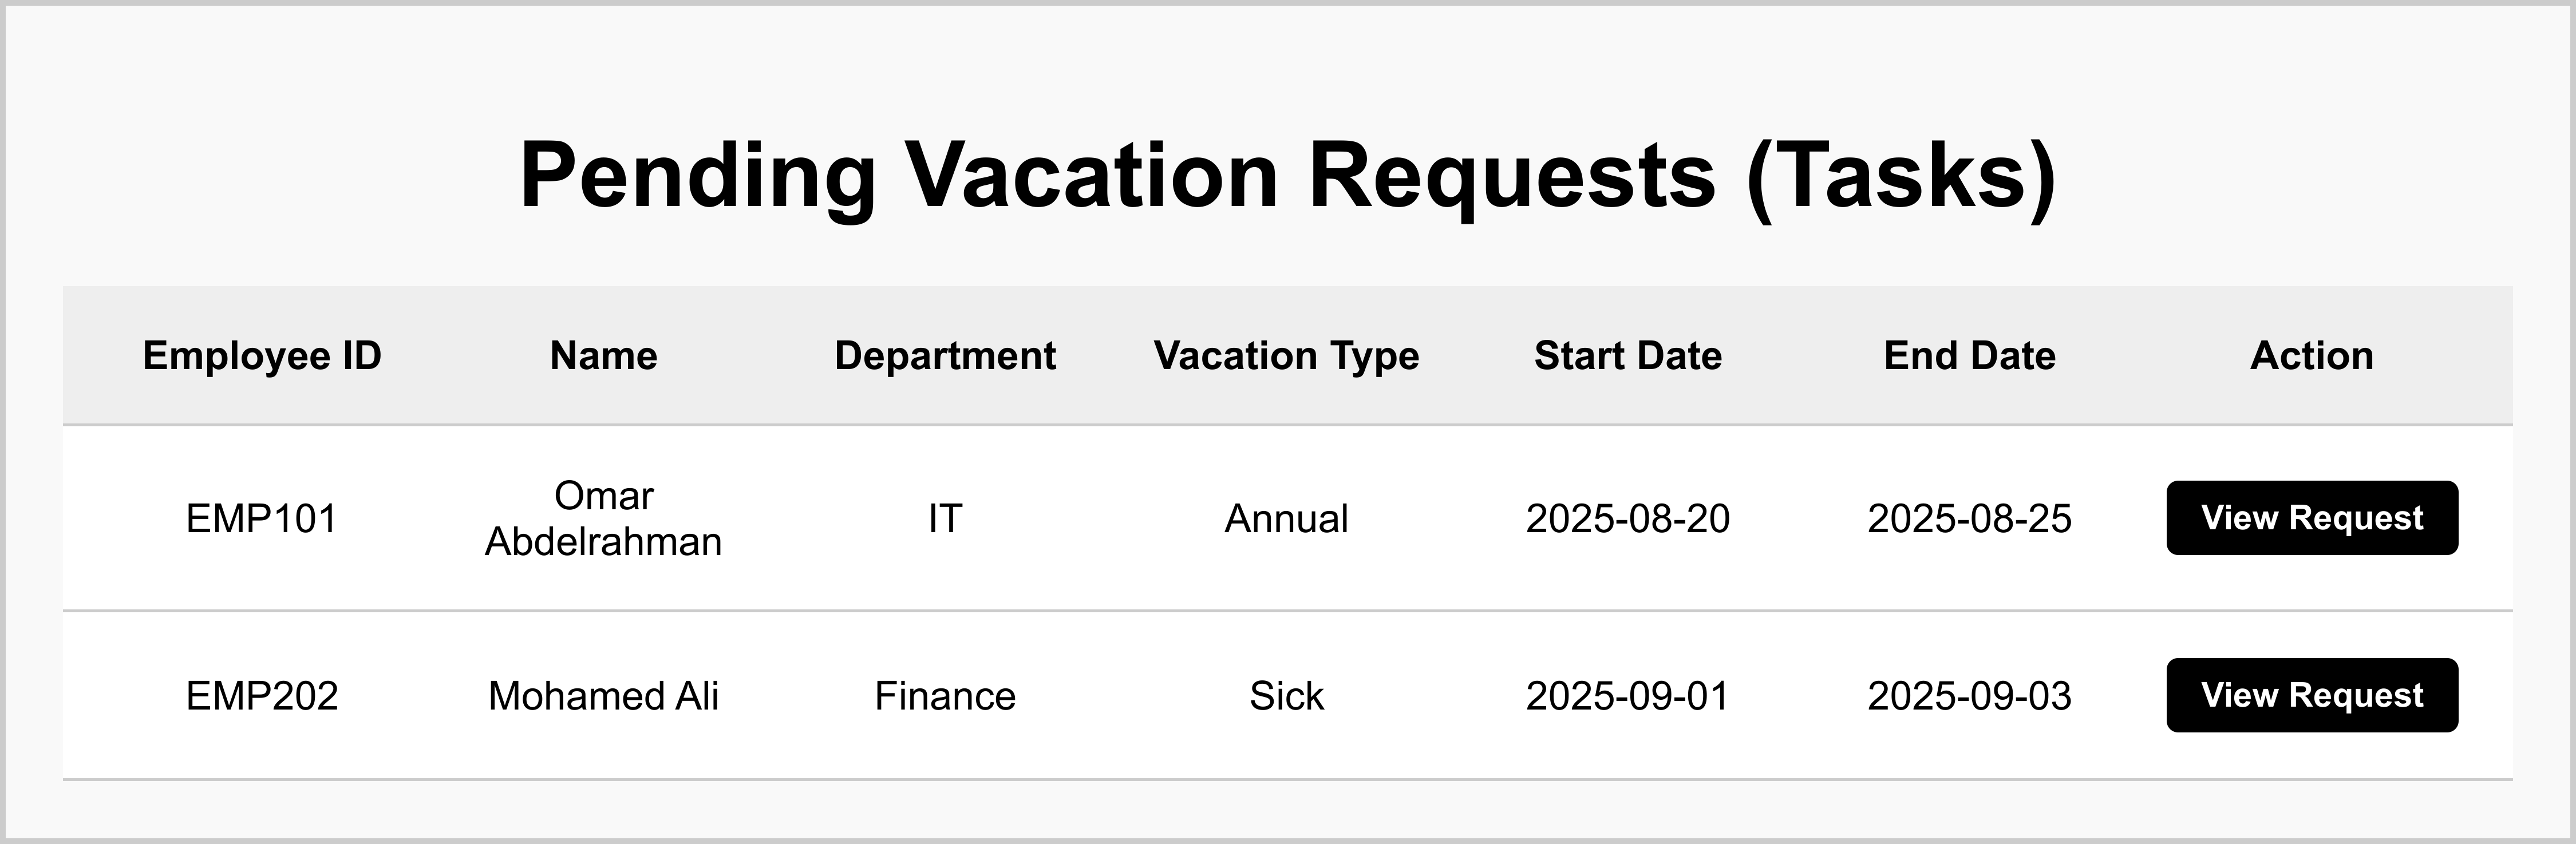Select start date 2025-08-20
Screen dimensions: 2576x844
coord(1628,519)
